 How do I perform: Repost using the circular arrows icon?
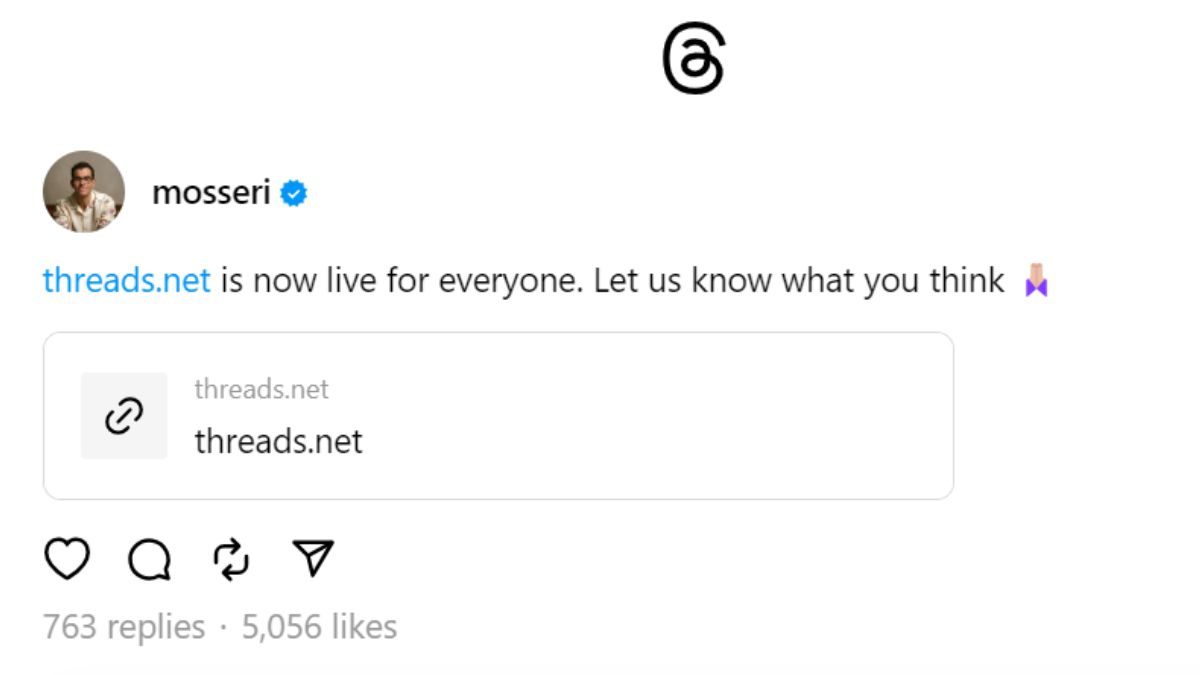232,559
